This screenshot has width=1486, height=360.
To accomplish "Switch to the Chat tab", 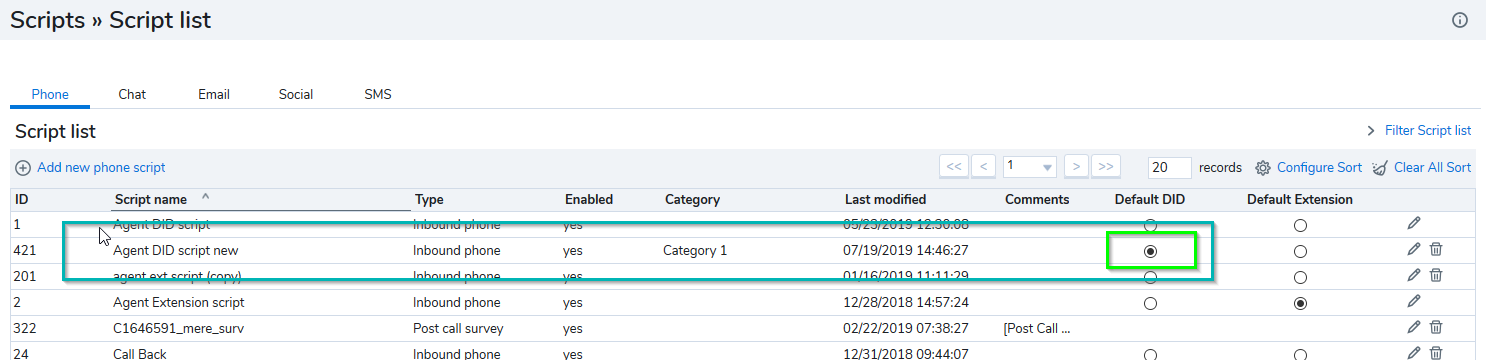I will coord(132,94).
